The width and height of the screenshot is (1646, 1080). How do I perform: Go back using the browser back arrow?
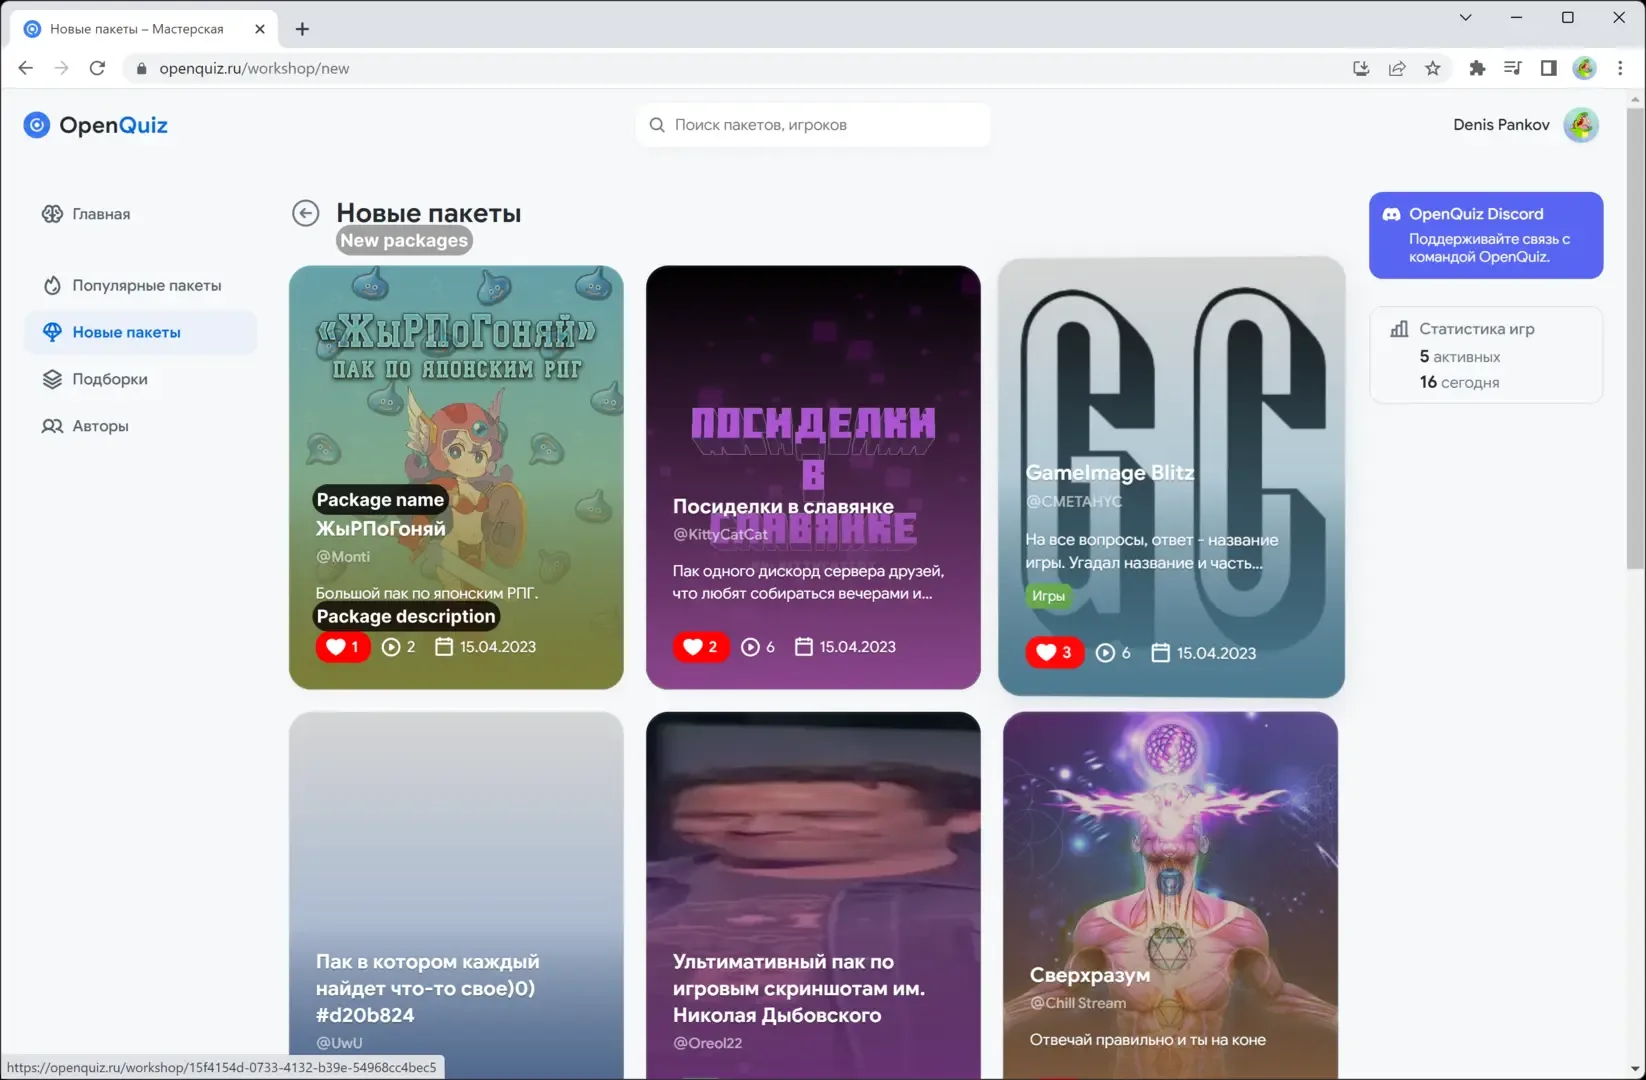pos(26,68)
